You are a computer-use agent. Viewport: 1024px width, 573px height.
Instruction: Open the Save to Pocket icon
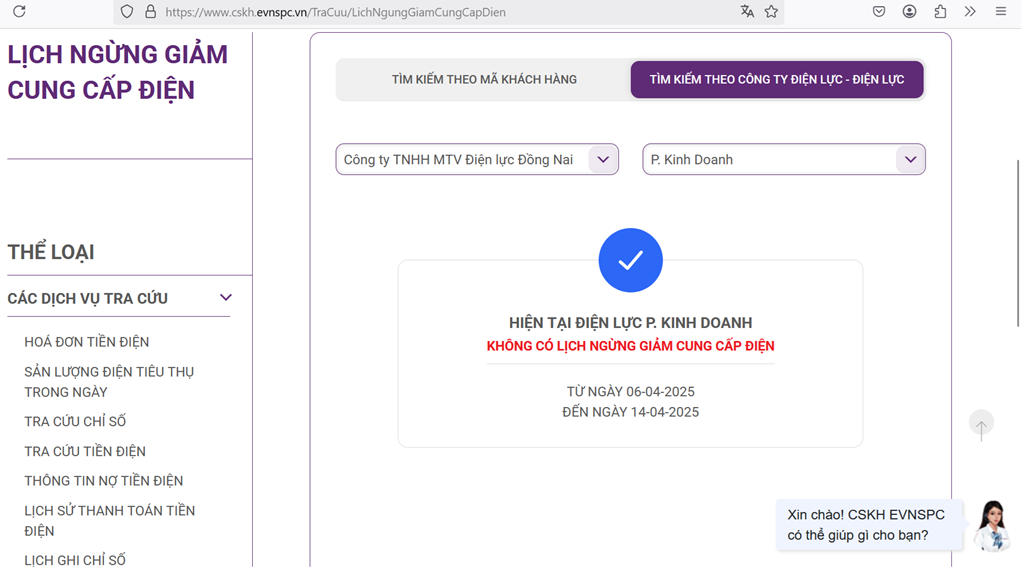[879, 12]
